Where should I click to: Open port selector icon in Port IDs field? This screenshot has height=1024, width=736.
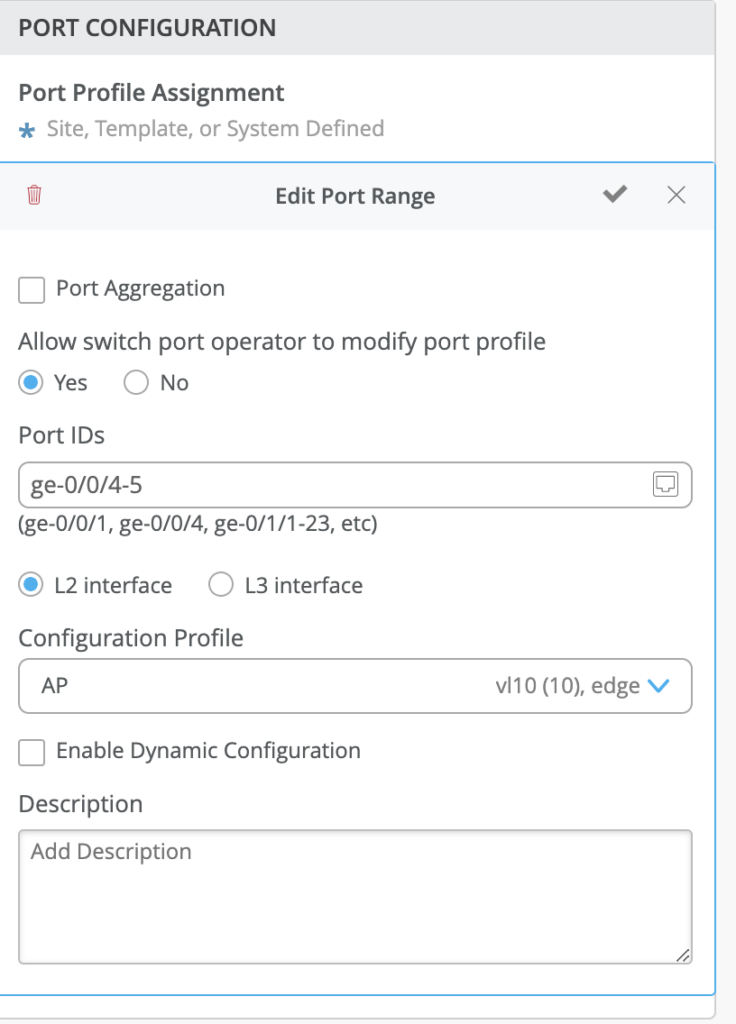665,485
